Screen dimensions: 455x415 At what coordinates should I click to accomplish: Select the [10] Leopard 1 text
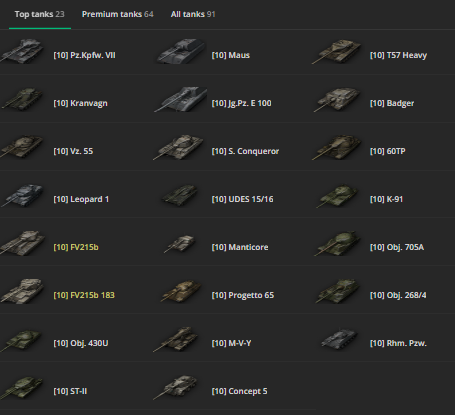point(81,199)
